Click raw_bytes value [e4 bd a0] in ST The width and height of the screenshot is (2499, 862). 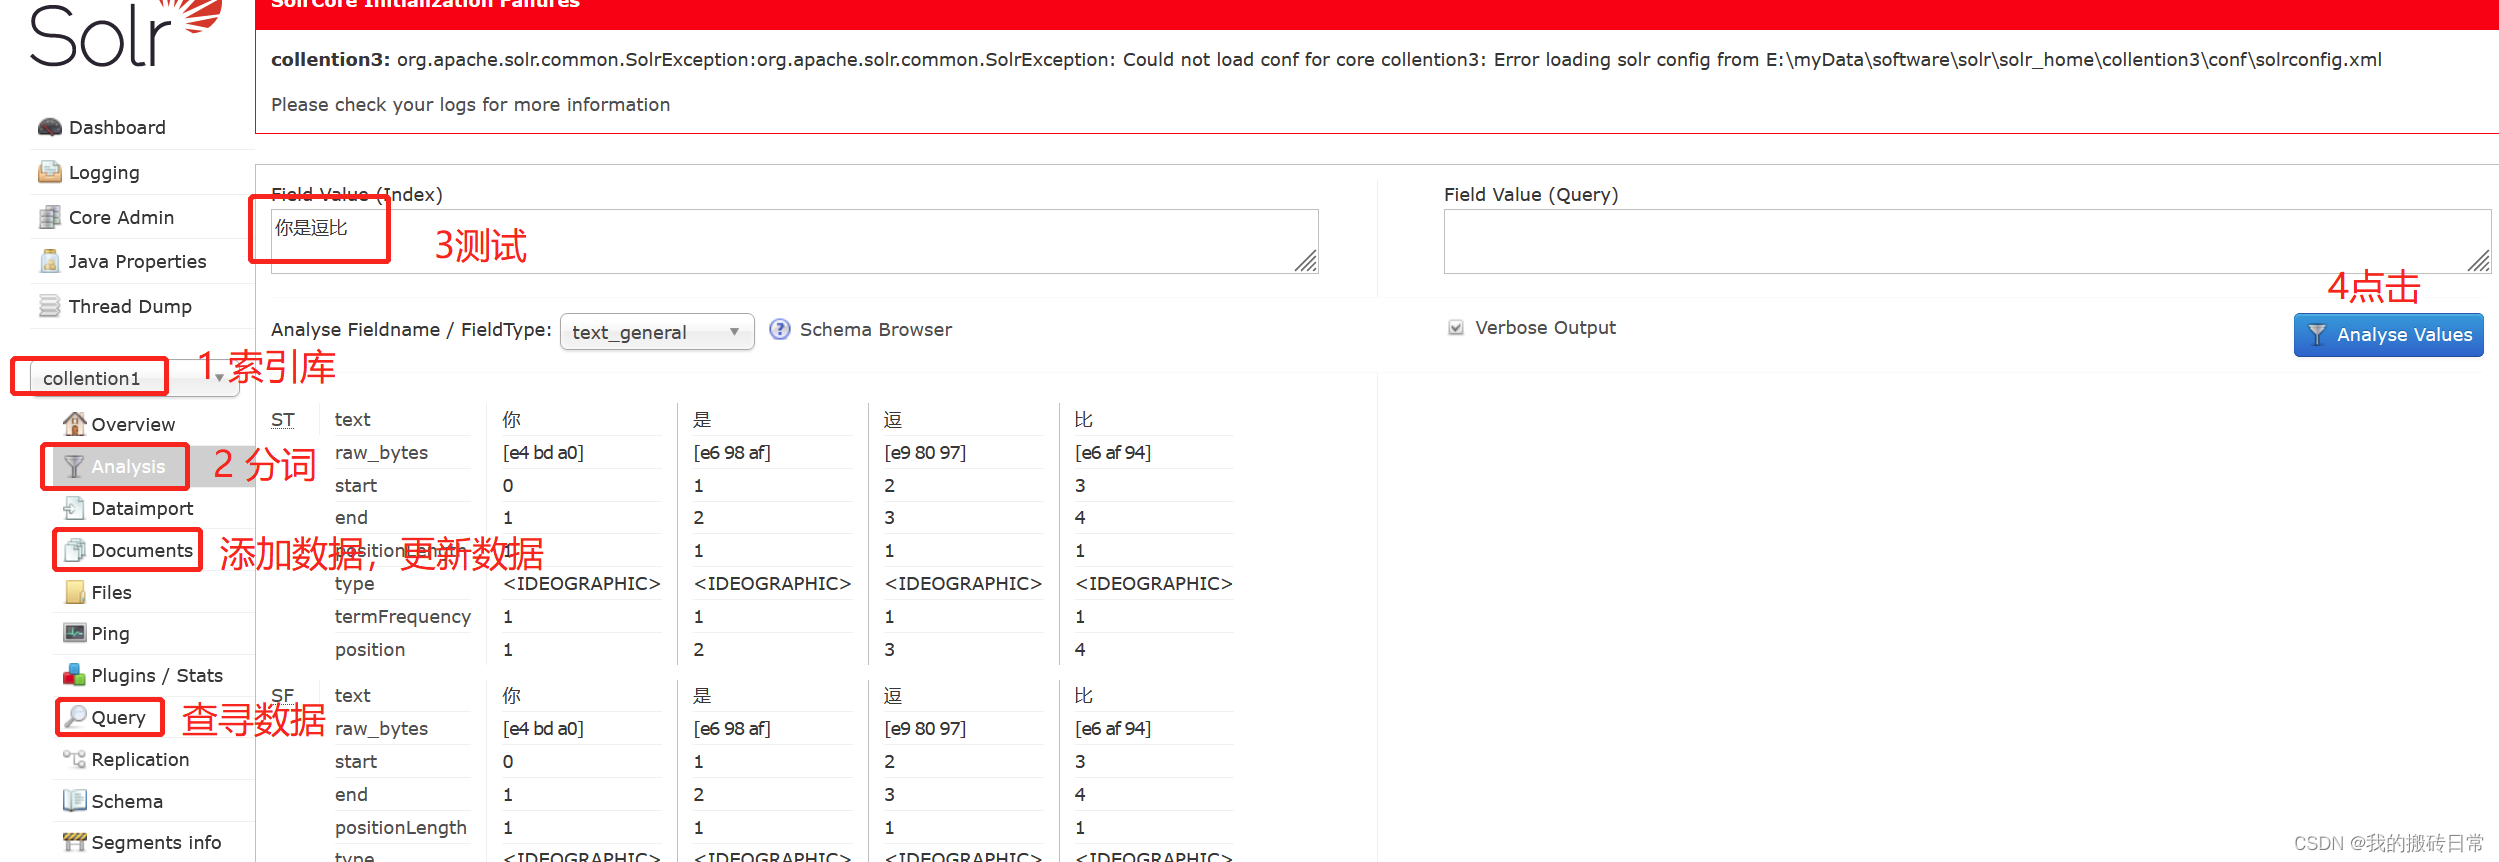543,452
